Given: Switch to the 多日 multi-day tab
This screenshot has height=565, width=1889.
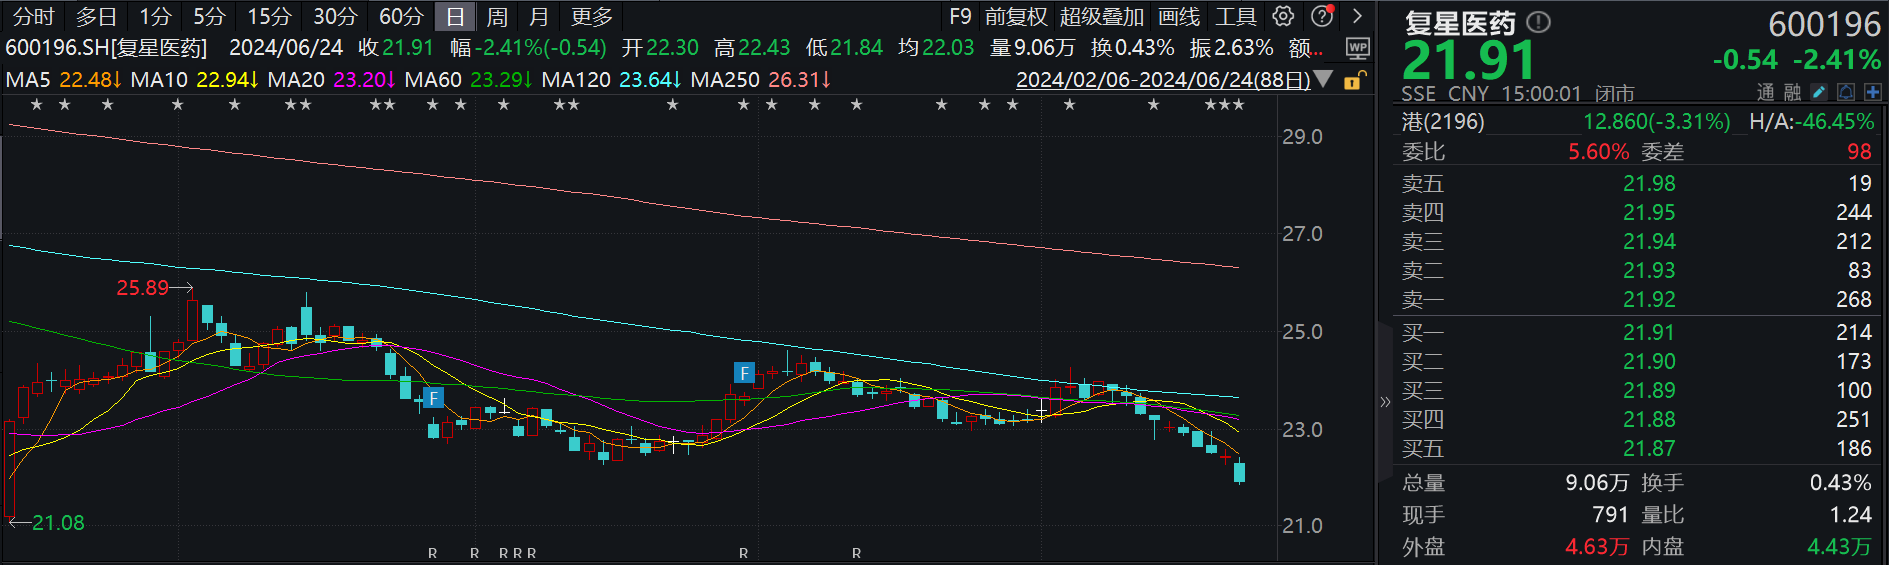Looking at the screenshot, I should (97, 16).
